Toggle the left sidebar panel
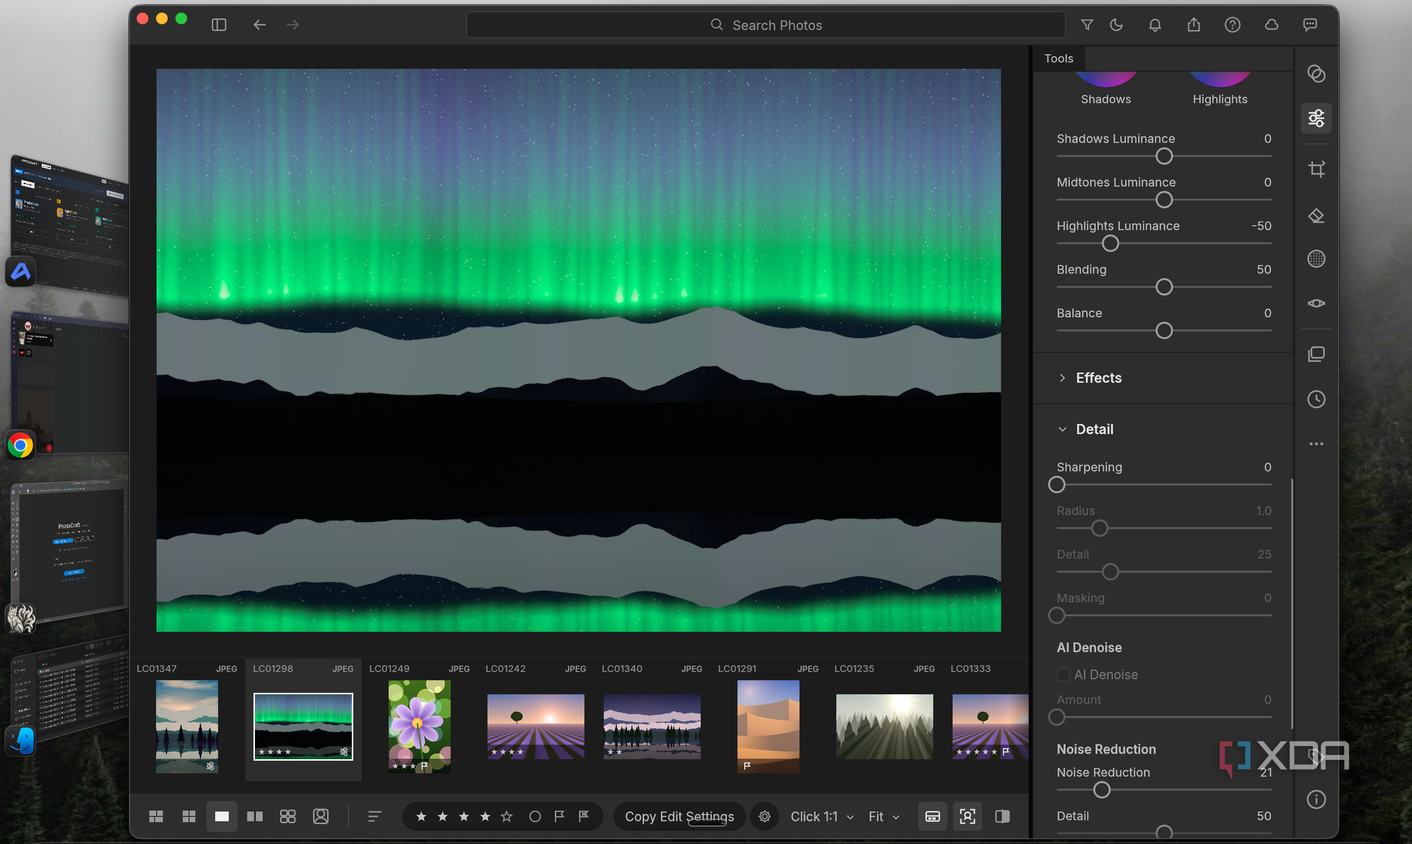This screenshot has height=844, width=1412. pyautogui.click(x=219, y=25)
